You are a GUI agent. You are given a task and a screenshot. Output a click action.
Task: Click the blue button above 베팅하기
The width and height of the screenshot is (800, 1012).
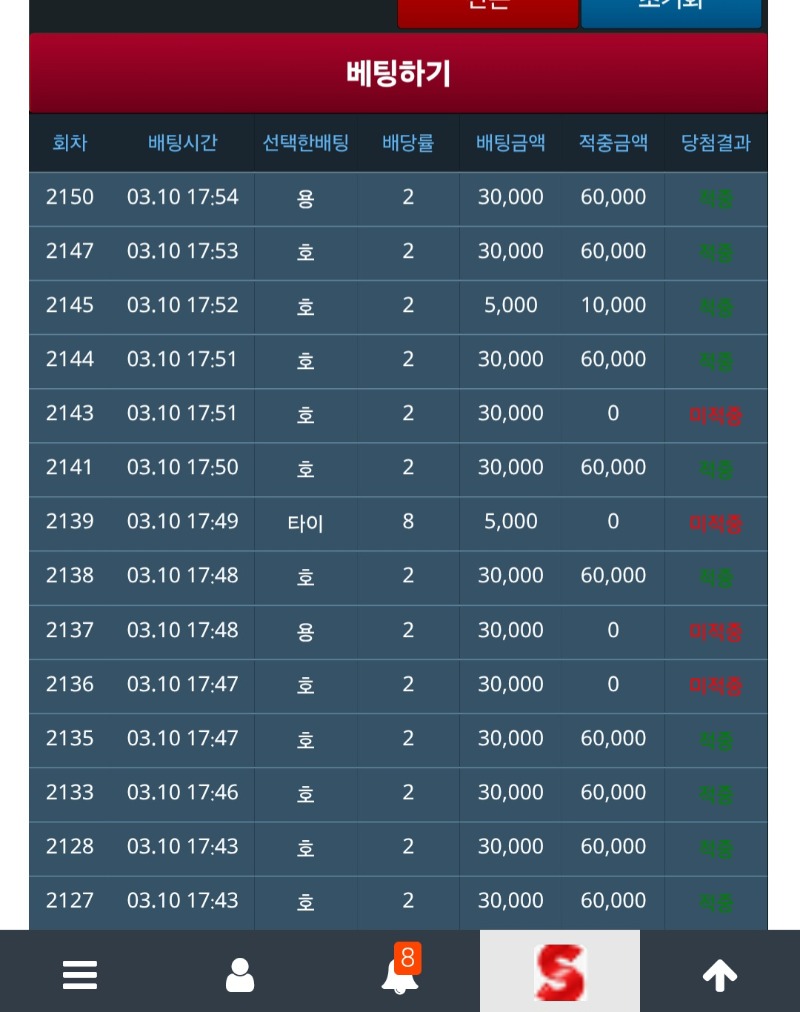(671, 10)
